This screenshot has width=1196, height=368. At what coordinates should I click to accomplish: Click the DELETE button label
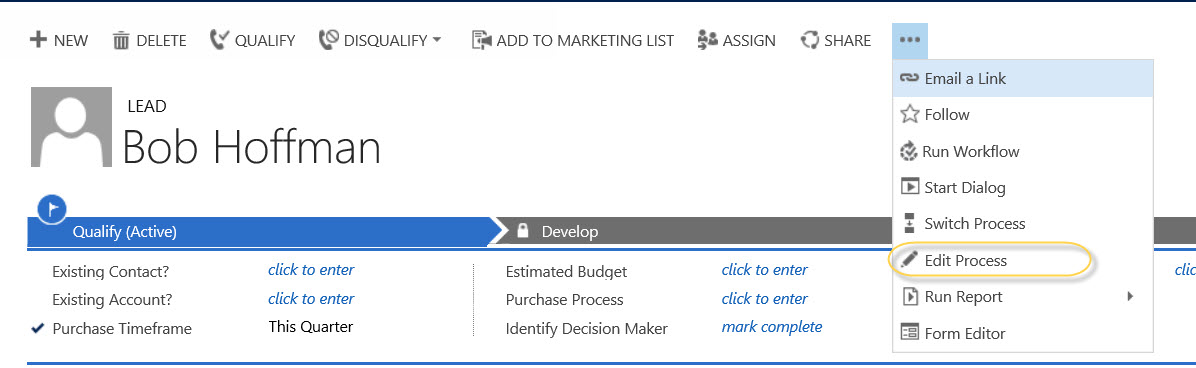[162, 40]
